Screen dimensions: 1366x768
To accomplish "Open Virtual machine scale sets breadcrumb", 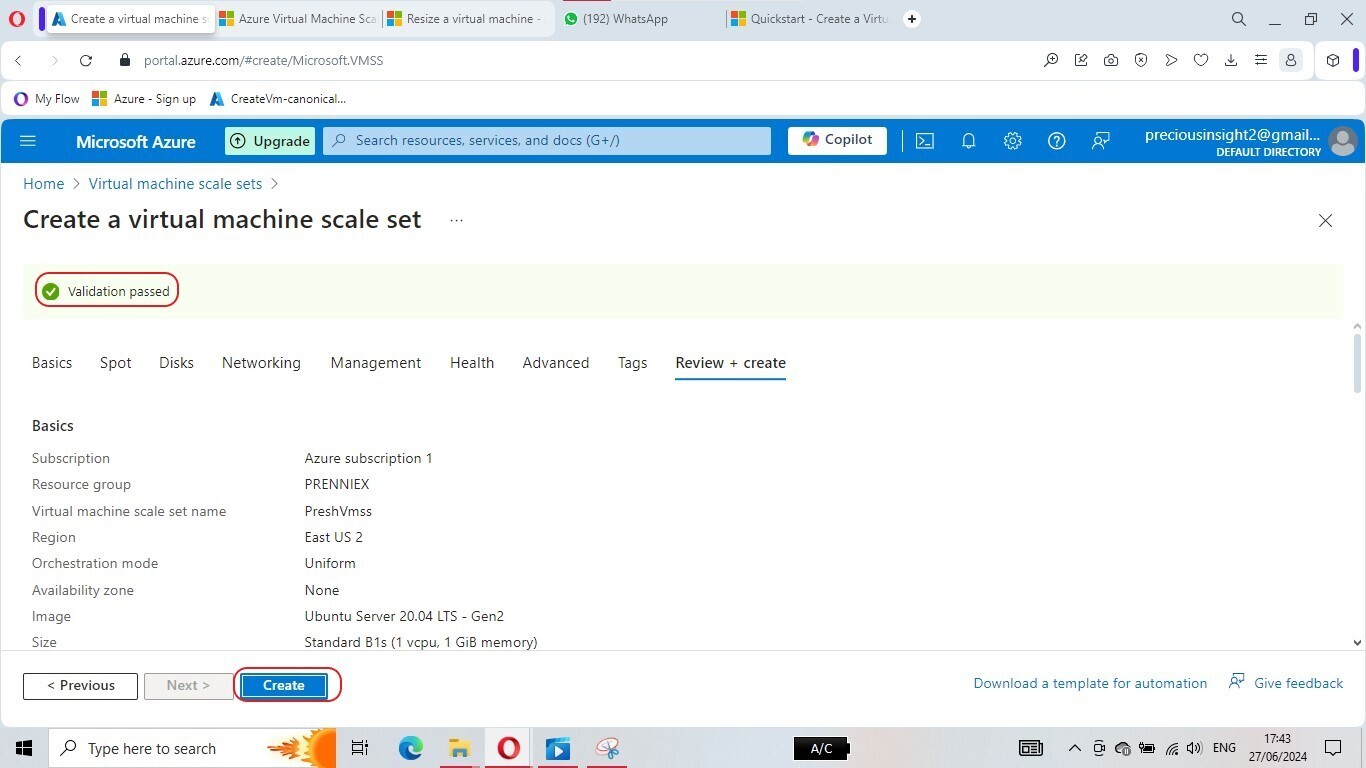I will coord(176,184).
